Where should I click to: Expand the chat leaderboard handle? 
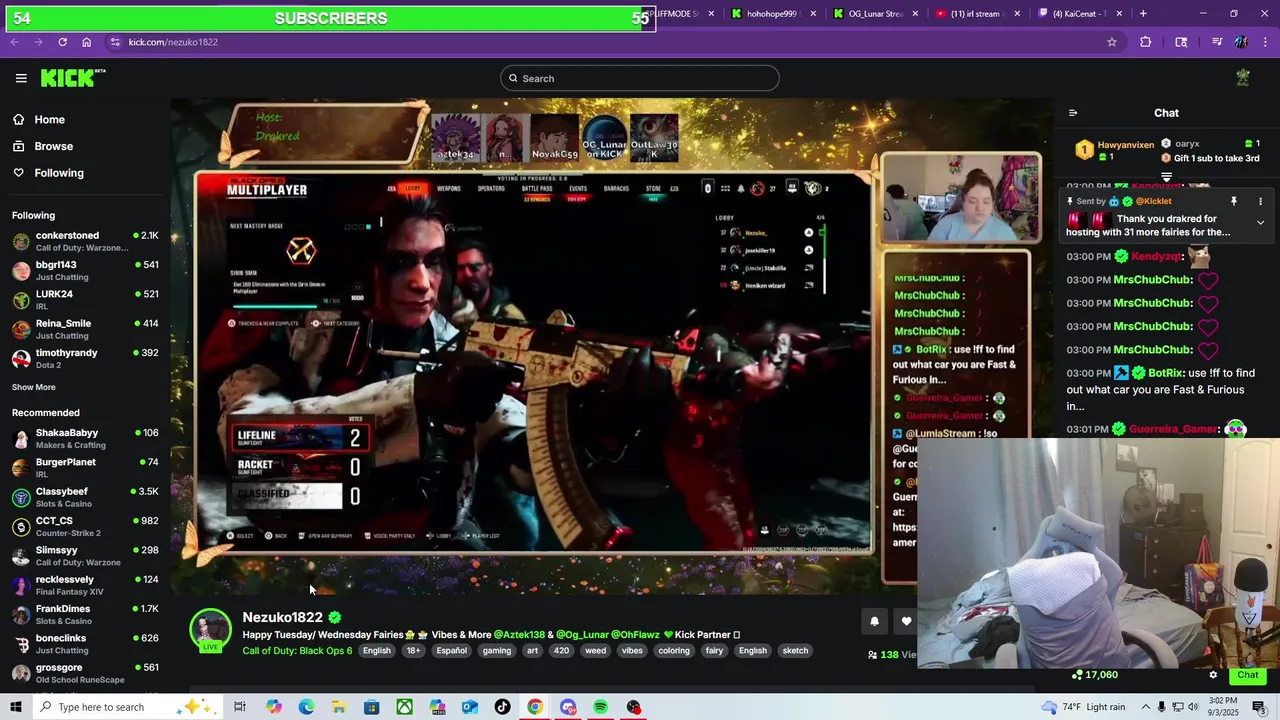pyautogui.click(x=1166, y=176)
